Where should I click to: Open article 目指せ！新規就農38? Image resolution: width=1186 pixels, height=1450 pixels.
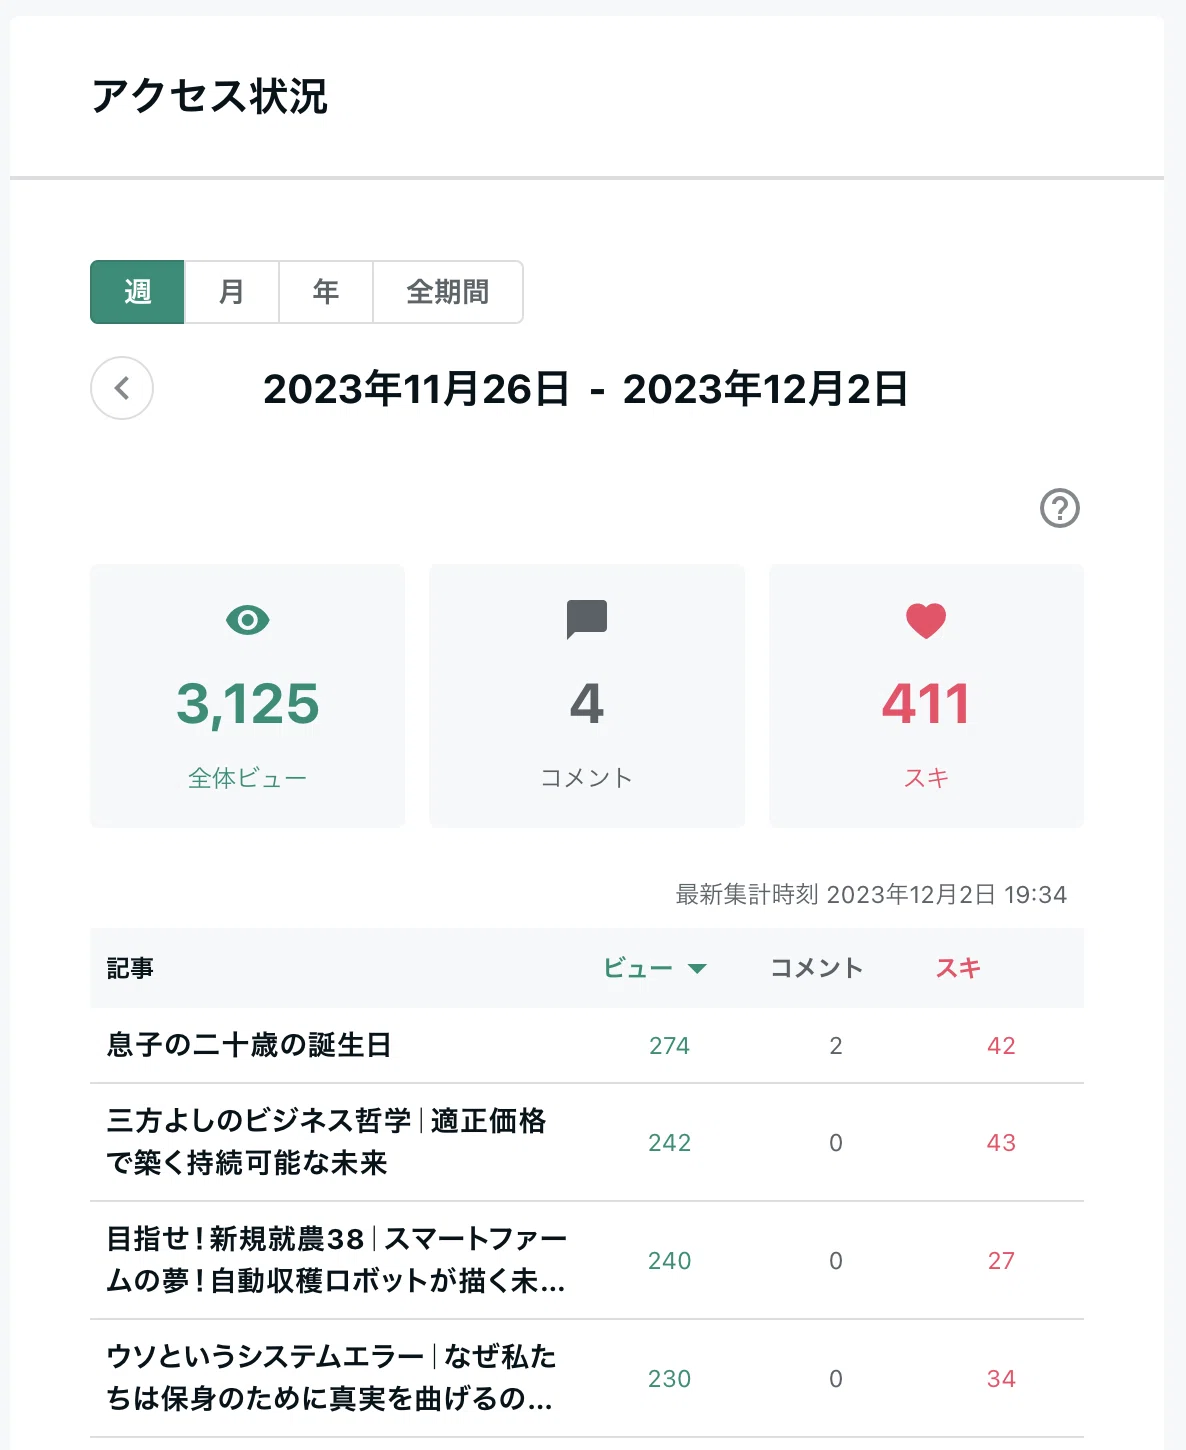click(x=336, y=1260)
